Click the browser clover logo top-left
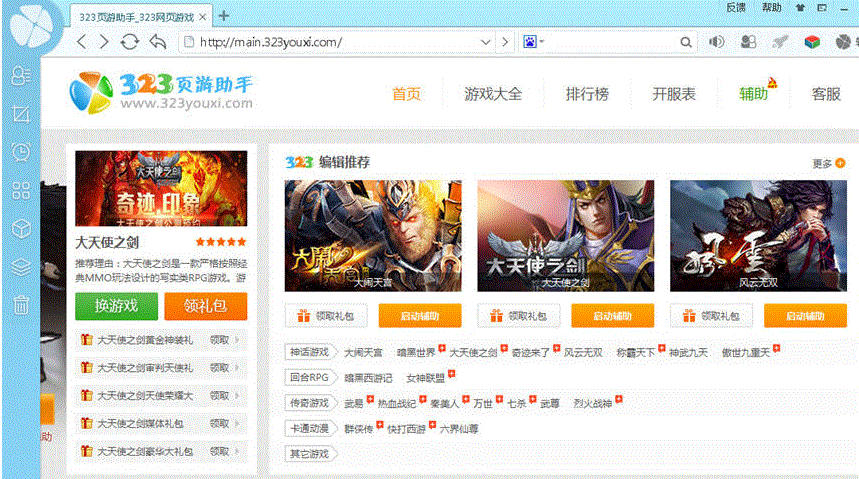This screenshot has width=859, height=479. point(31,26)
